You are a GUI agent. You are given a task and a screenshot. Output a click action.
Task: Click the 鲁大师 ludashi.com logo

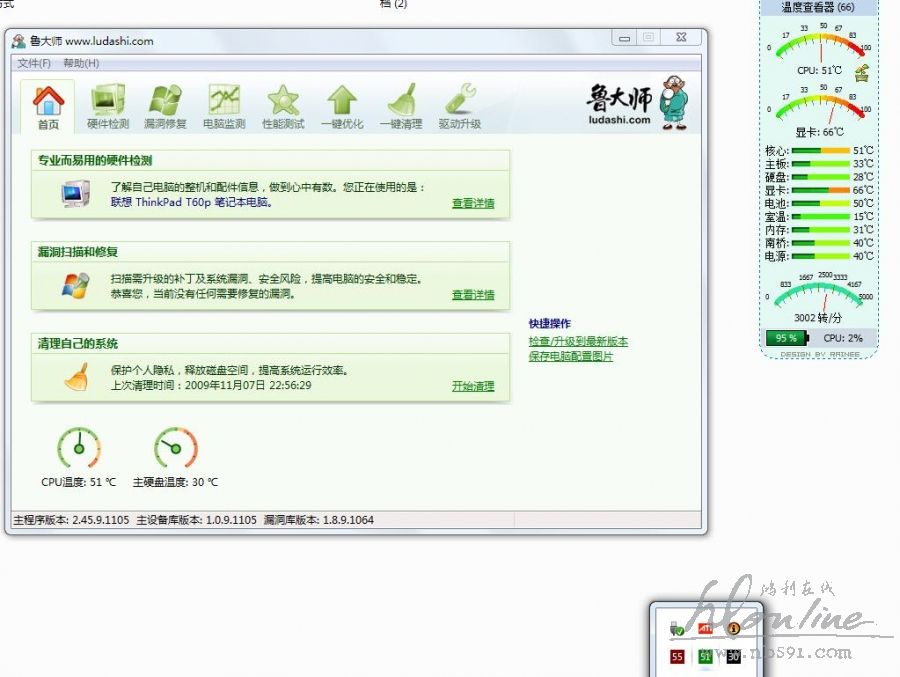(636, 103)
